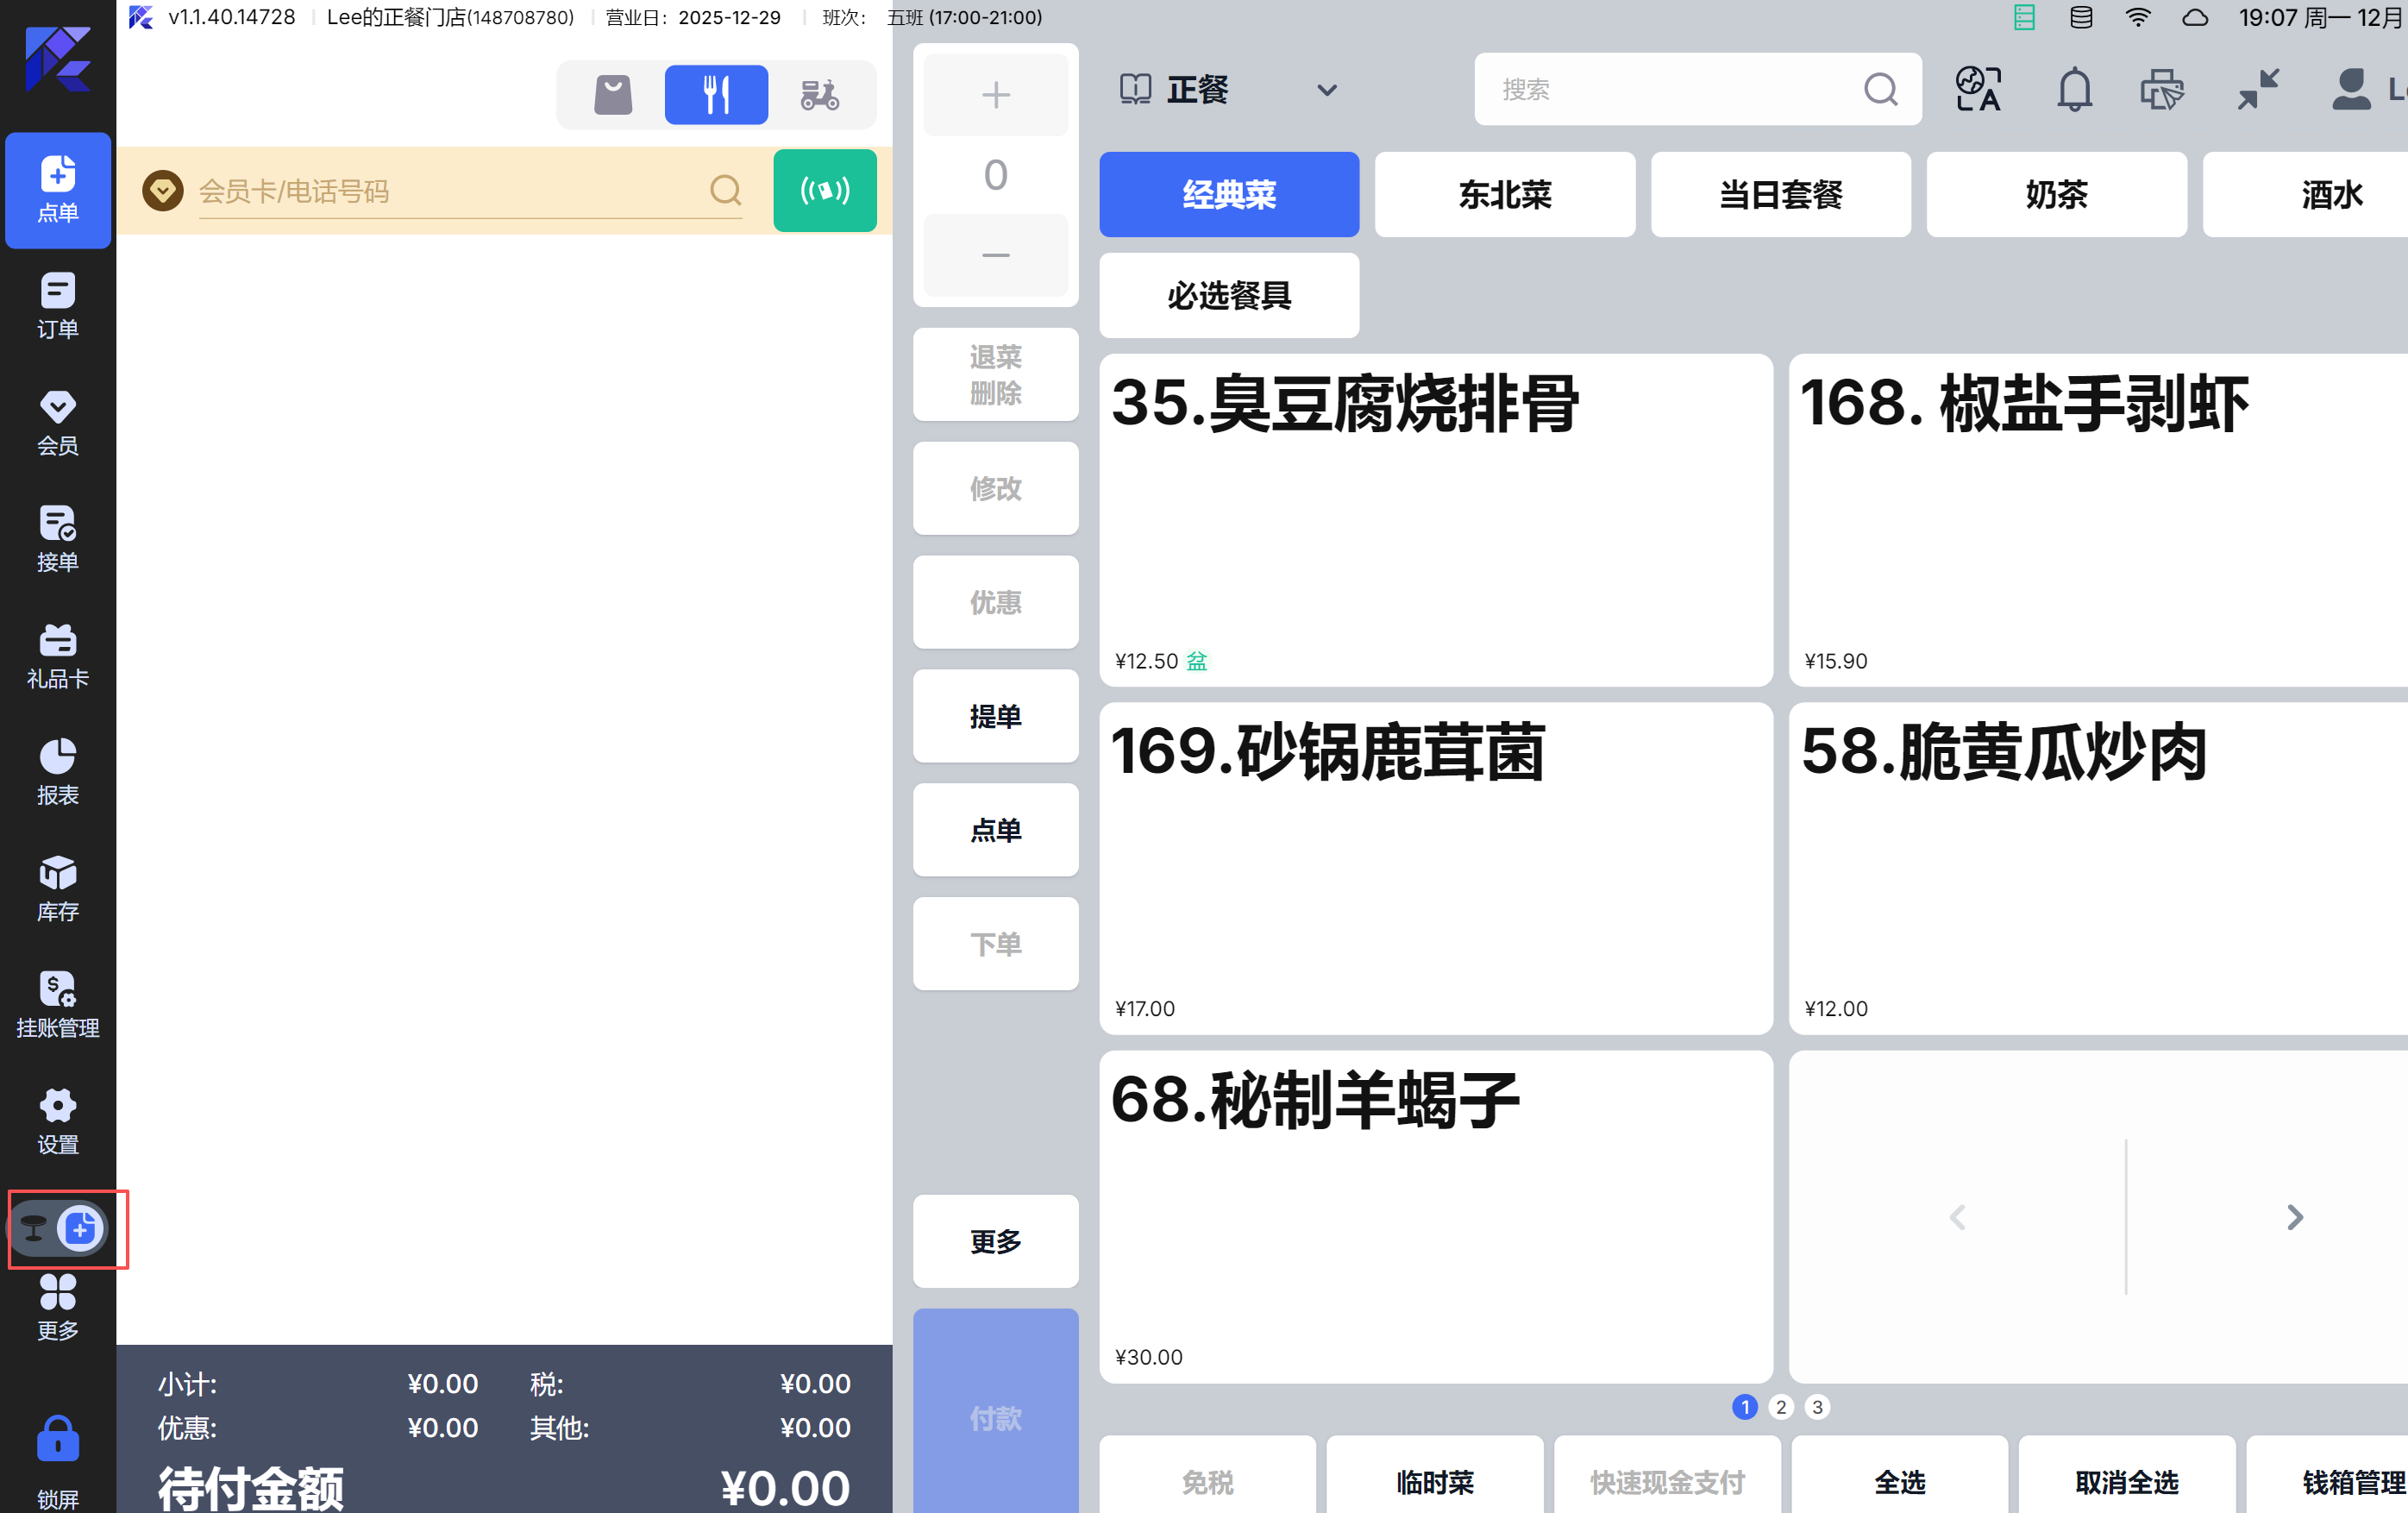Open the 订单 orders sidebar icon
Viewport: 2408px width, 1513px height.
57,305
